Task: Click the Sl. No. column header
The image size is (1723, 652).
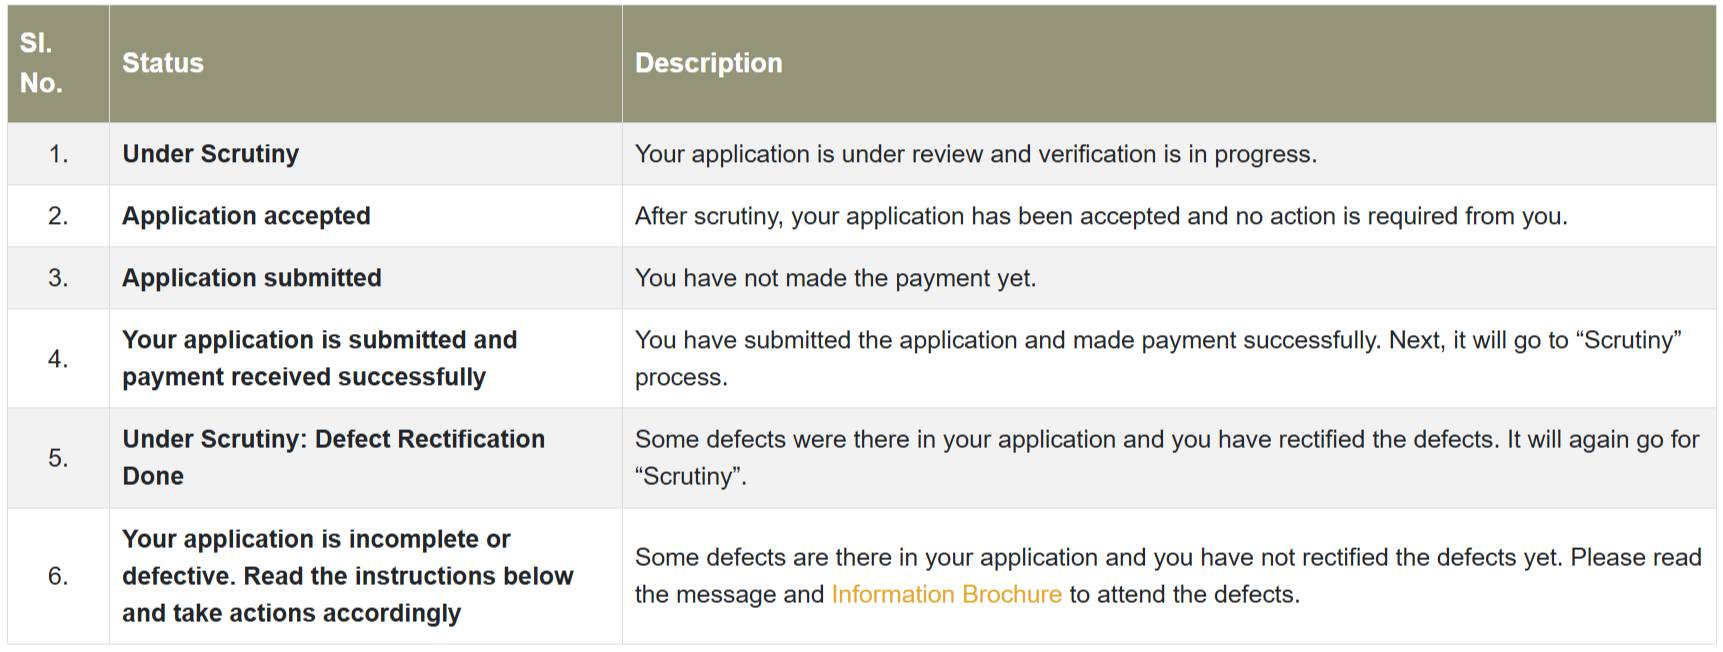Action: [41, 63]
